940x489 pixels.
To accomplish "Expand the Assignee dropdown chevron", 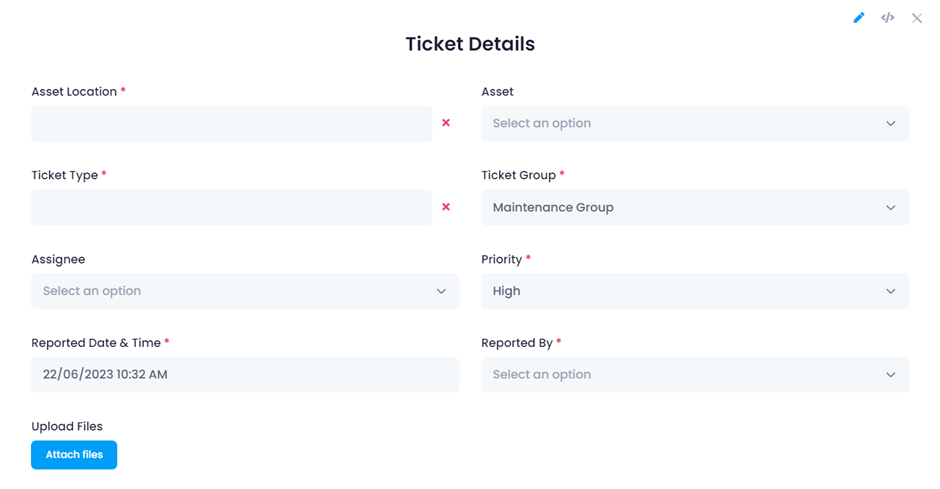I will tap(441, 291).
